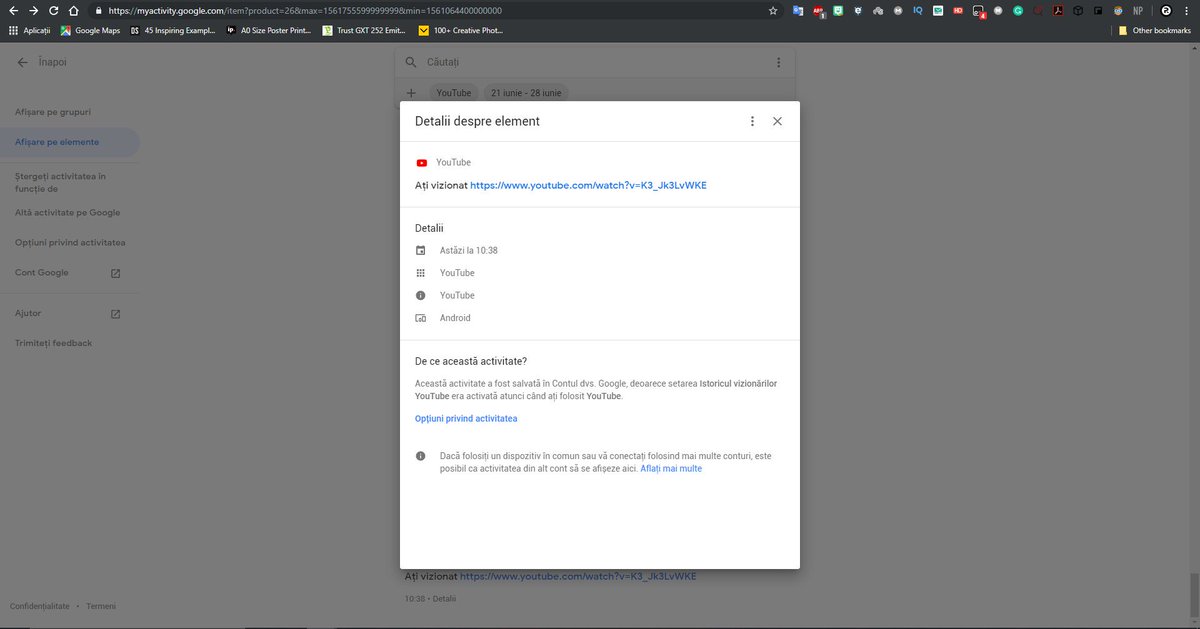This screenshot has height=629, width=1200.
Task: Open the background activity YouTube link
Action: pyautogui.click(x=578, y=577)
